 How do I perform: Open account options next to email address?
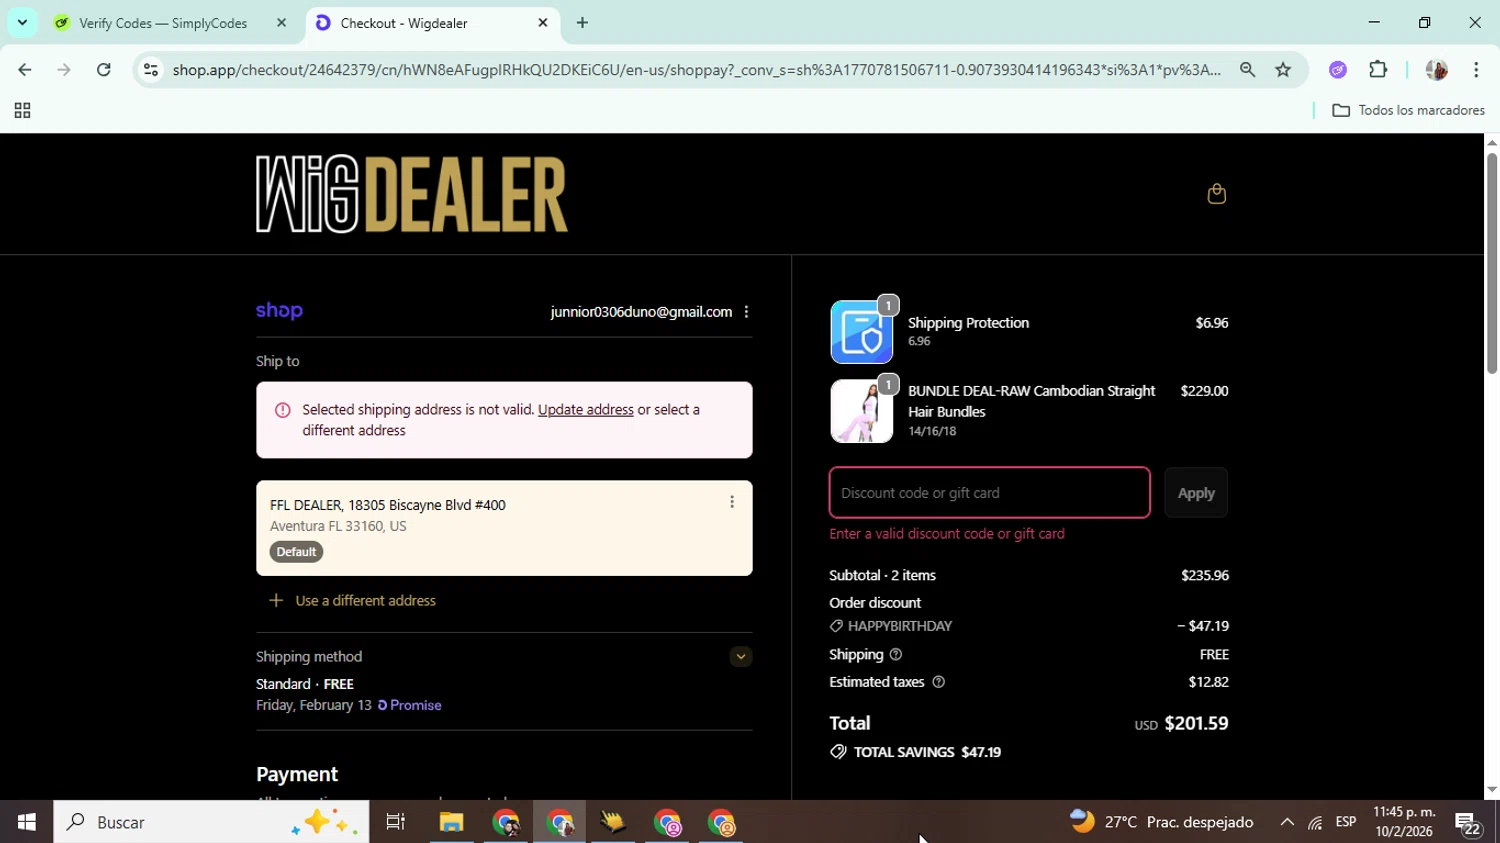tap(746, 312)
